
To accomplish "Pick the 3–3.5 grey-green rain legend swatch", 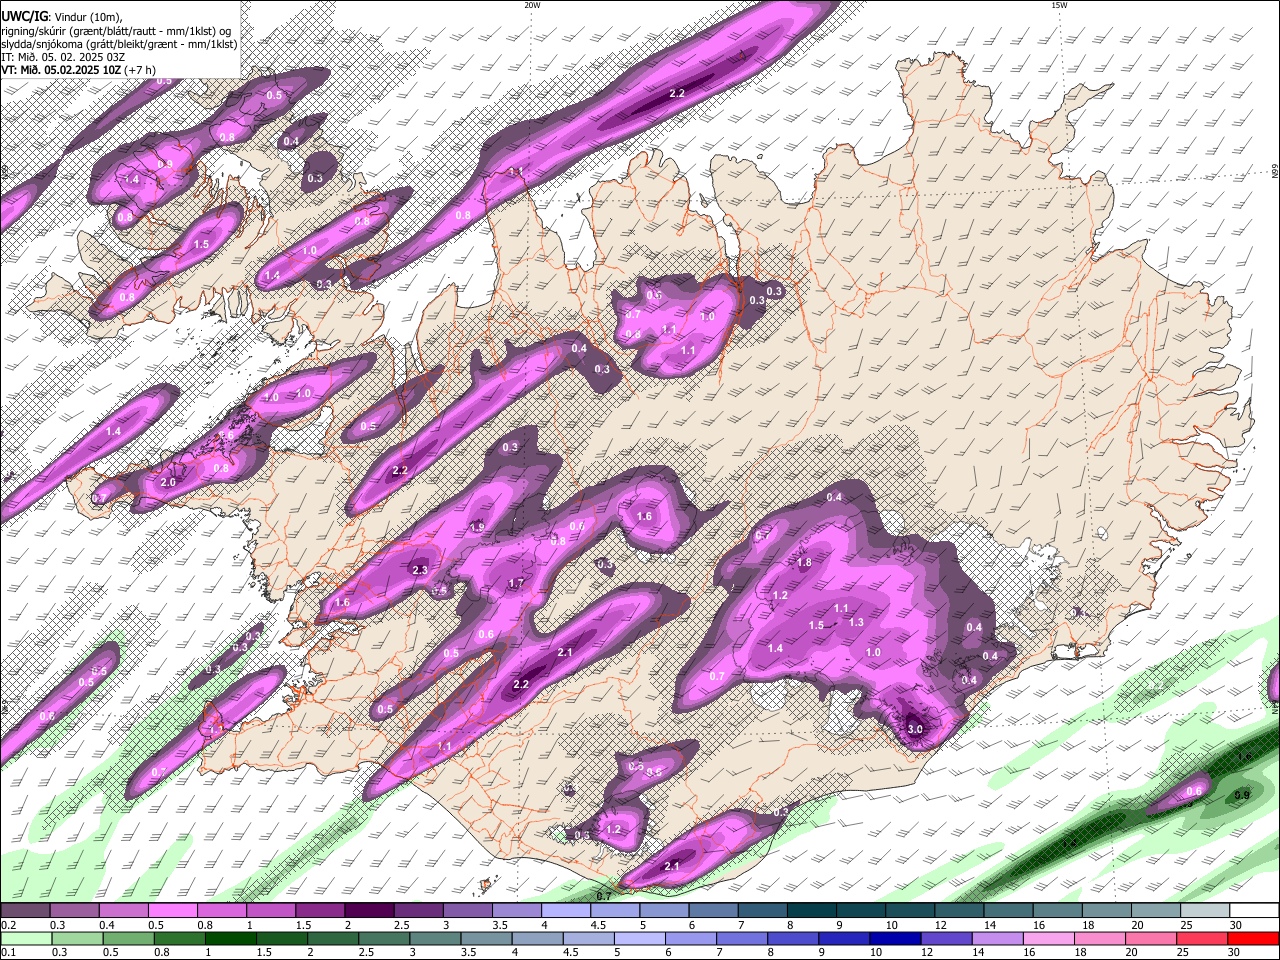I will (434, 938).
